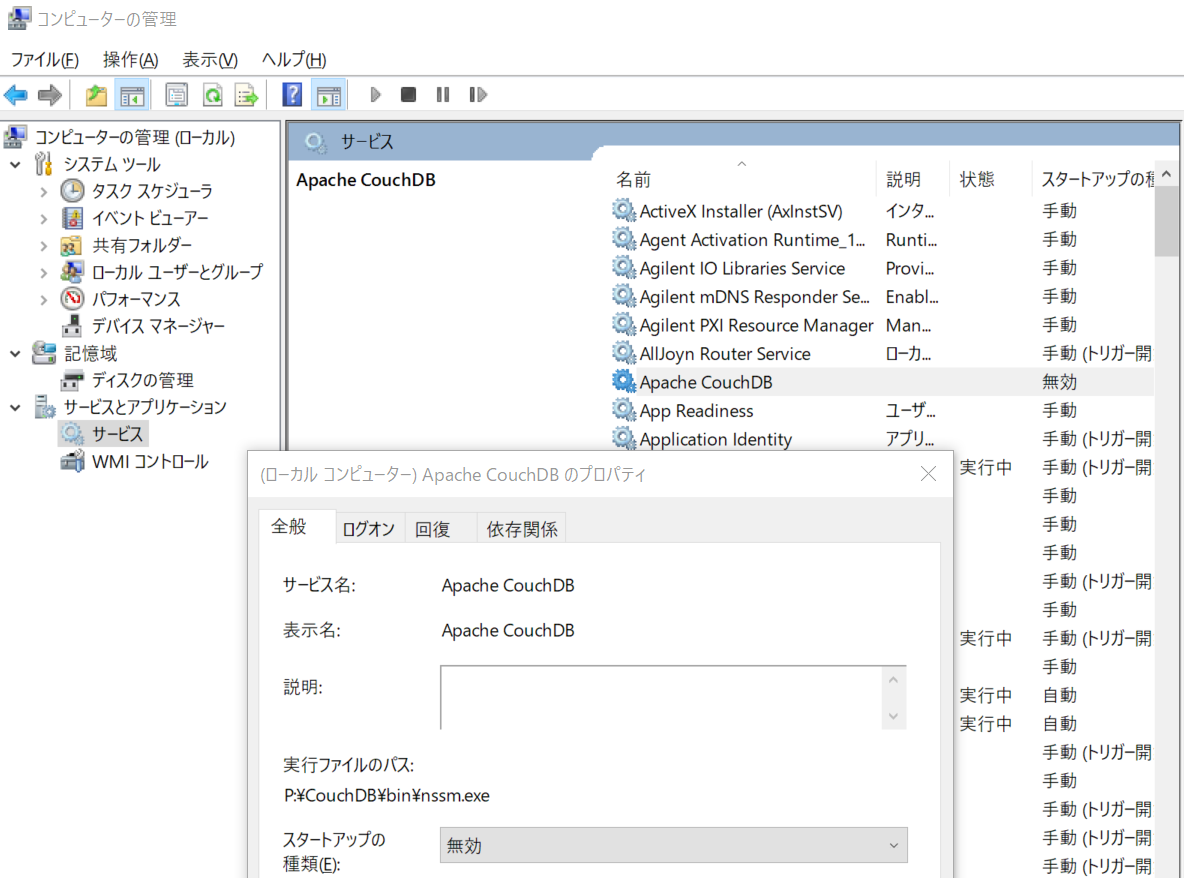Click the services list vertical scrollbar thumb
Screen dimensions: 1184x878
click(x=1167, y=221)
